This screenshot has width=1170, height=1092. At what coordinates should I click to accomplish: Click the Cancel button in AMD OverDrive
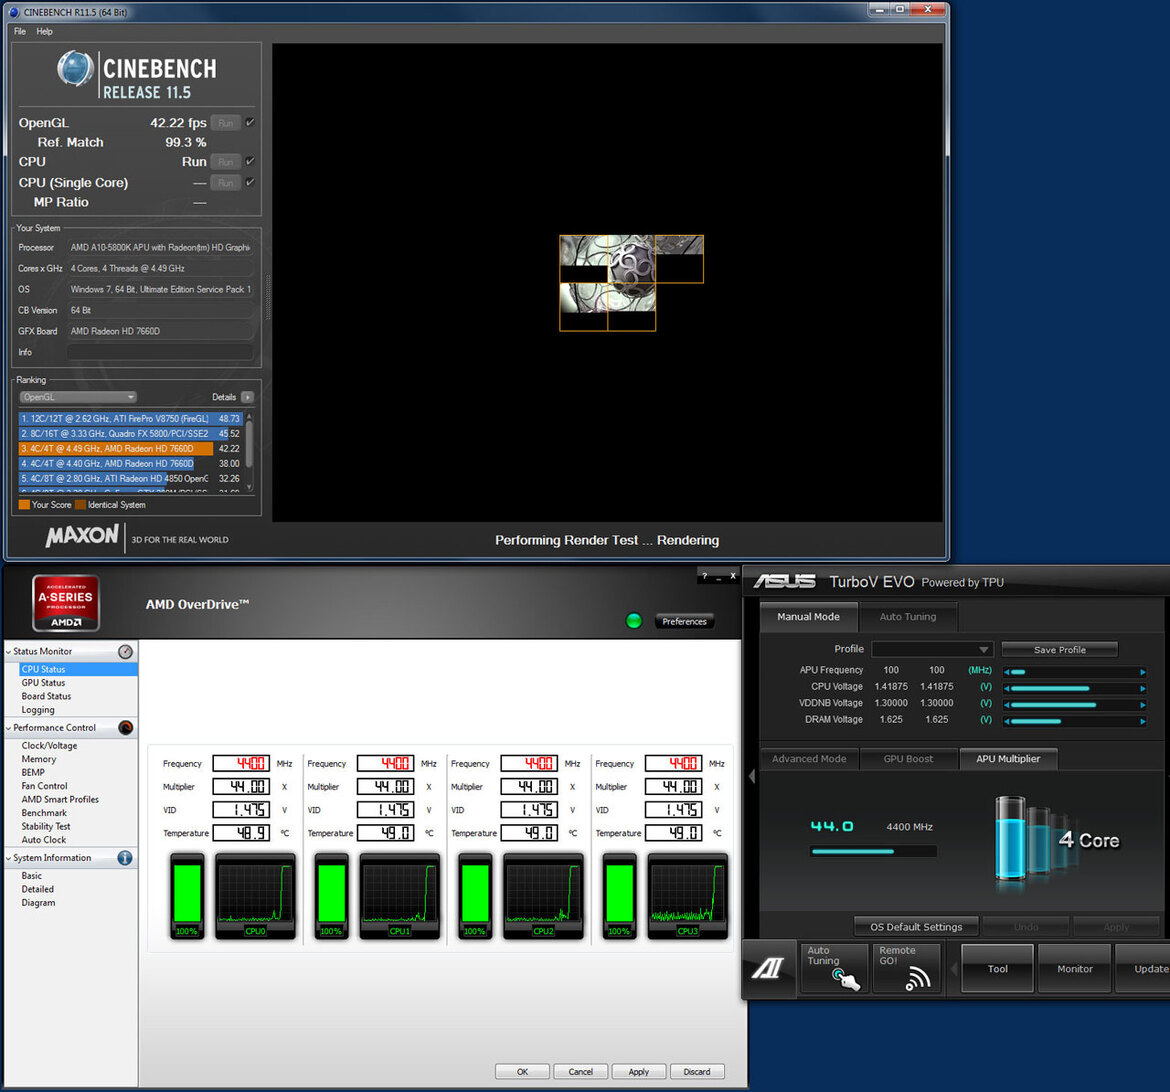click(581, 1072)
